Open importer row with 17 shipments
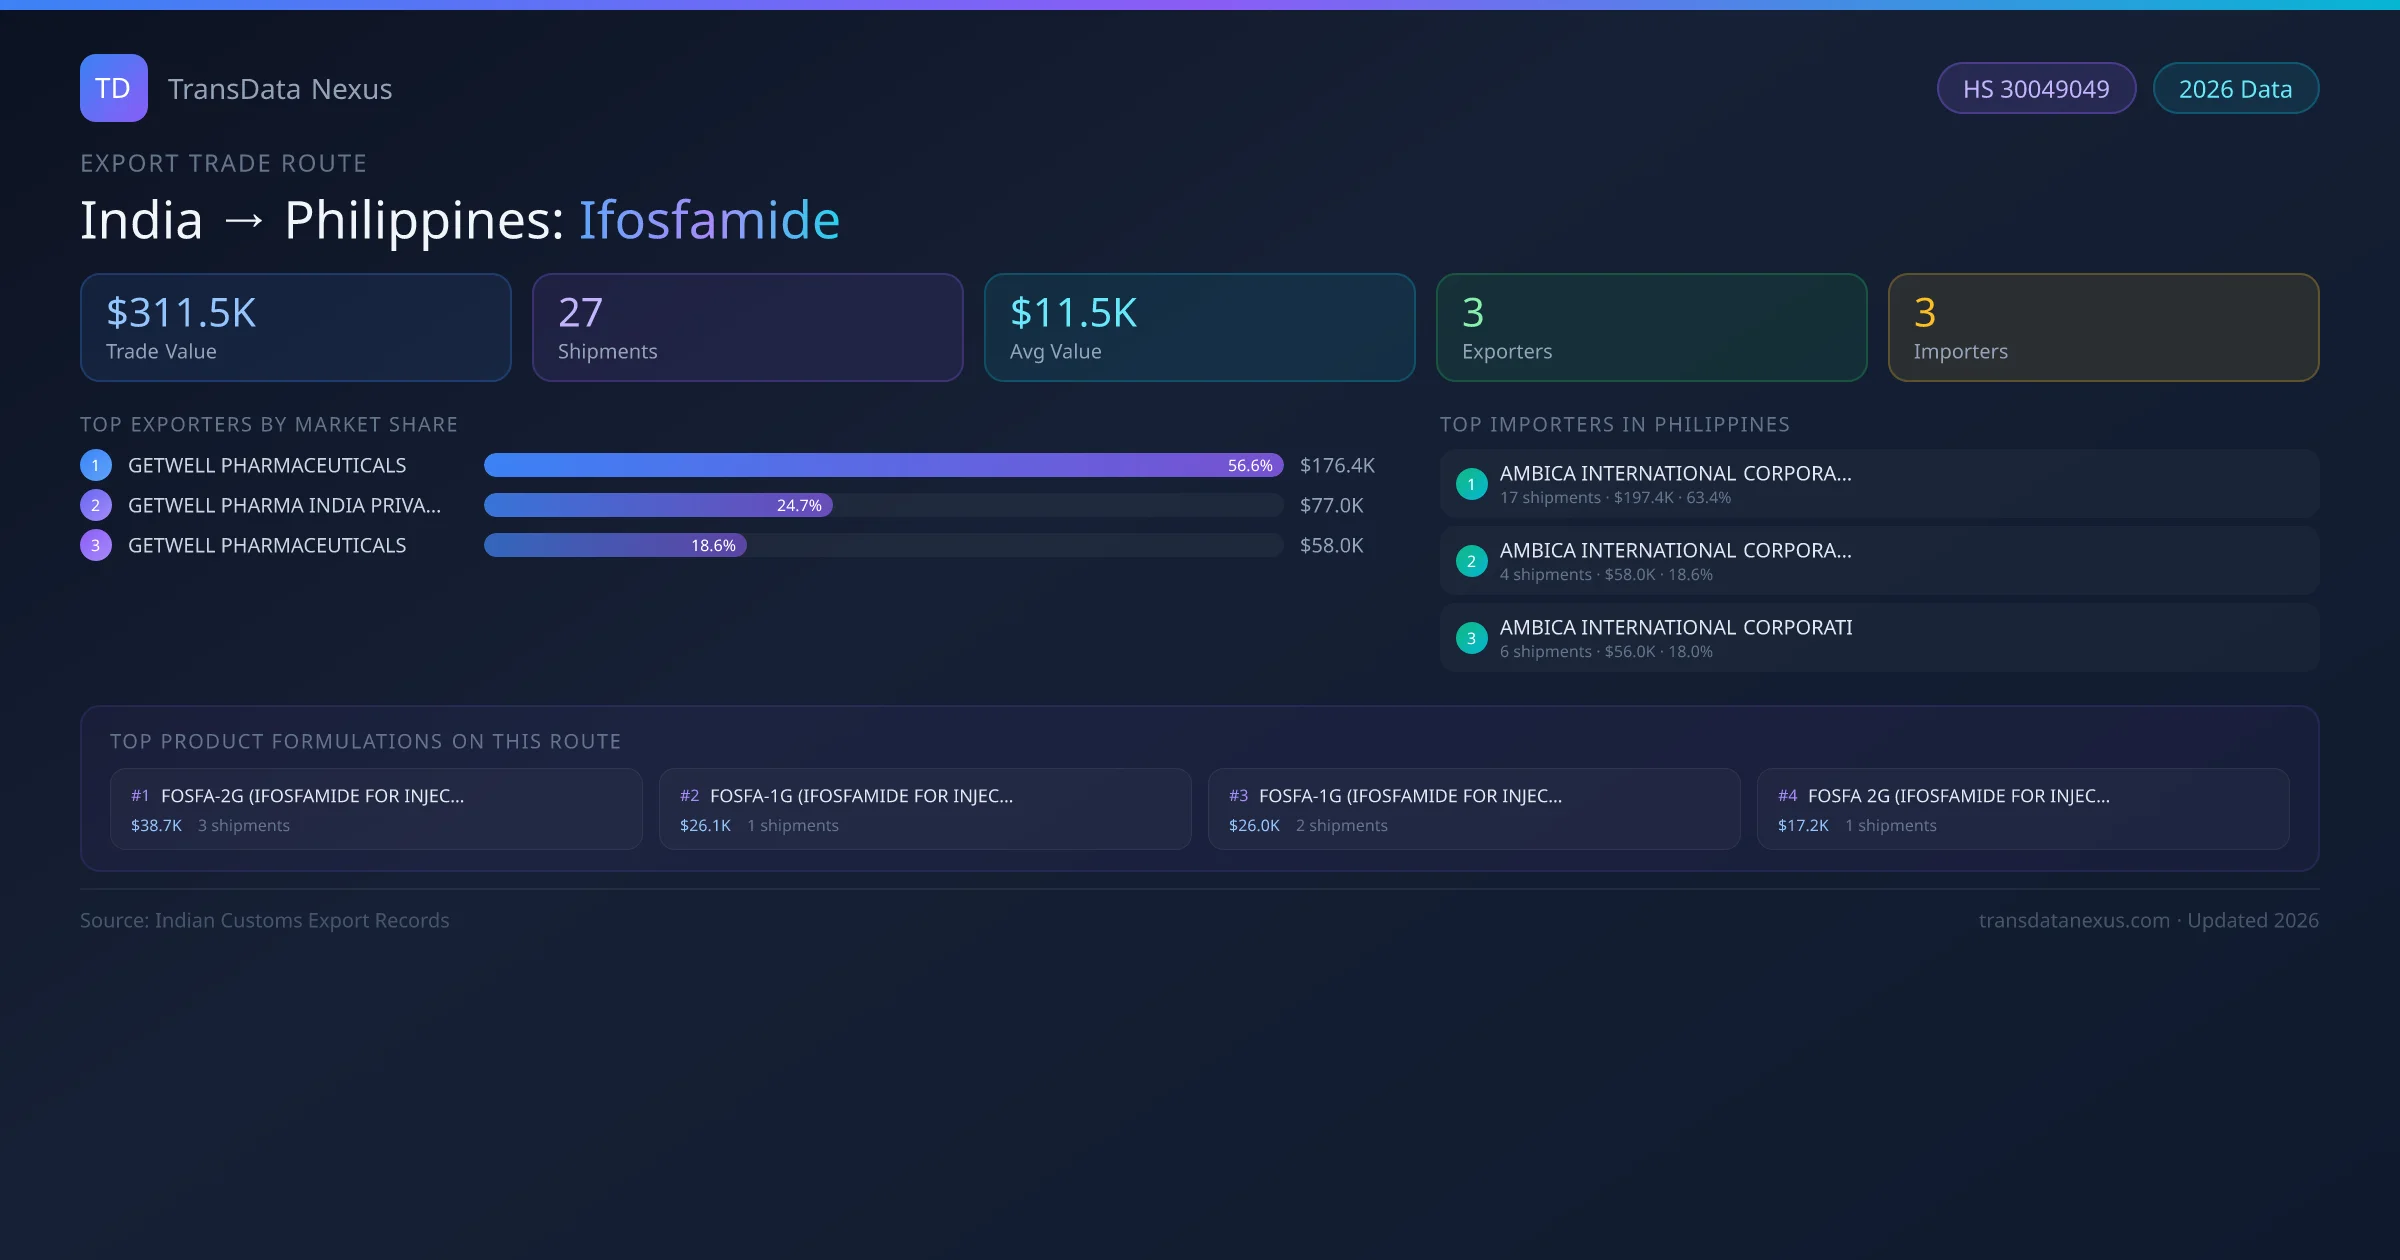The height and width of the screenshot is (1260, 2400). tap(1878, 484)
